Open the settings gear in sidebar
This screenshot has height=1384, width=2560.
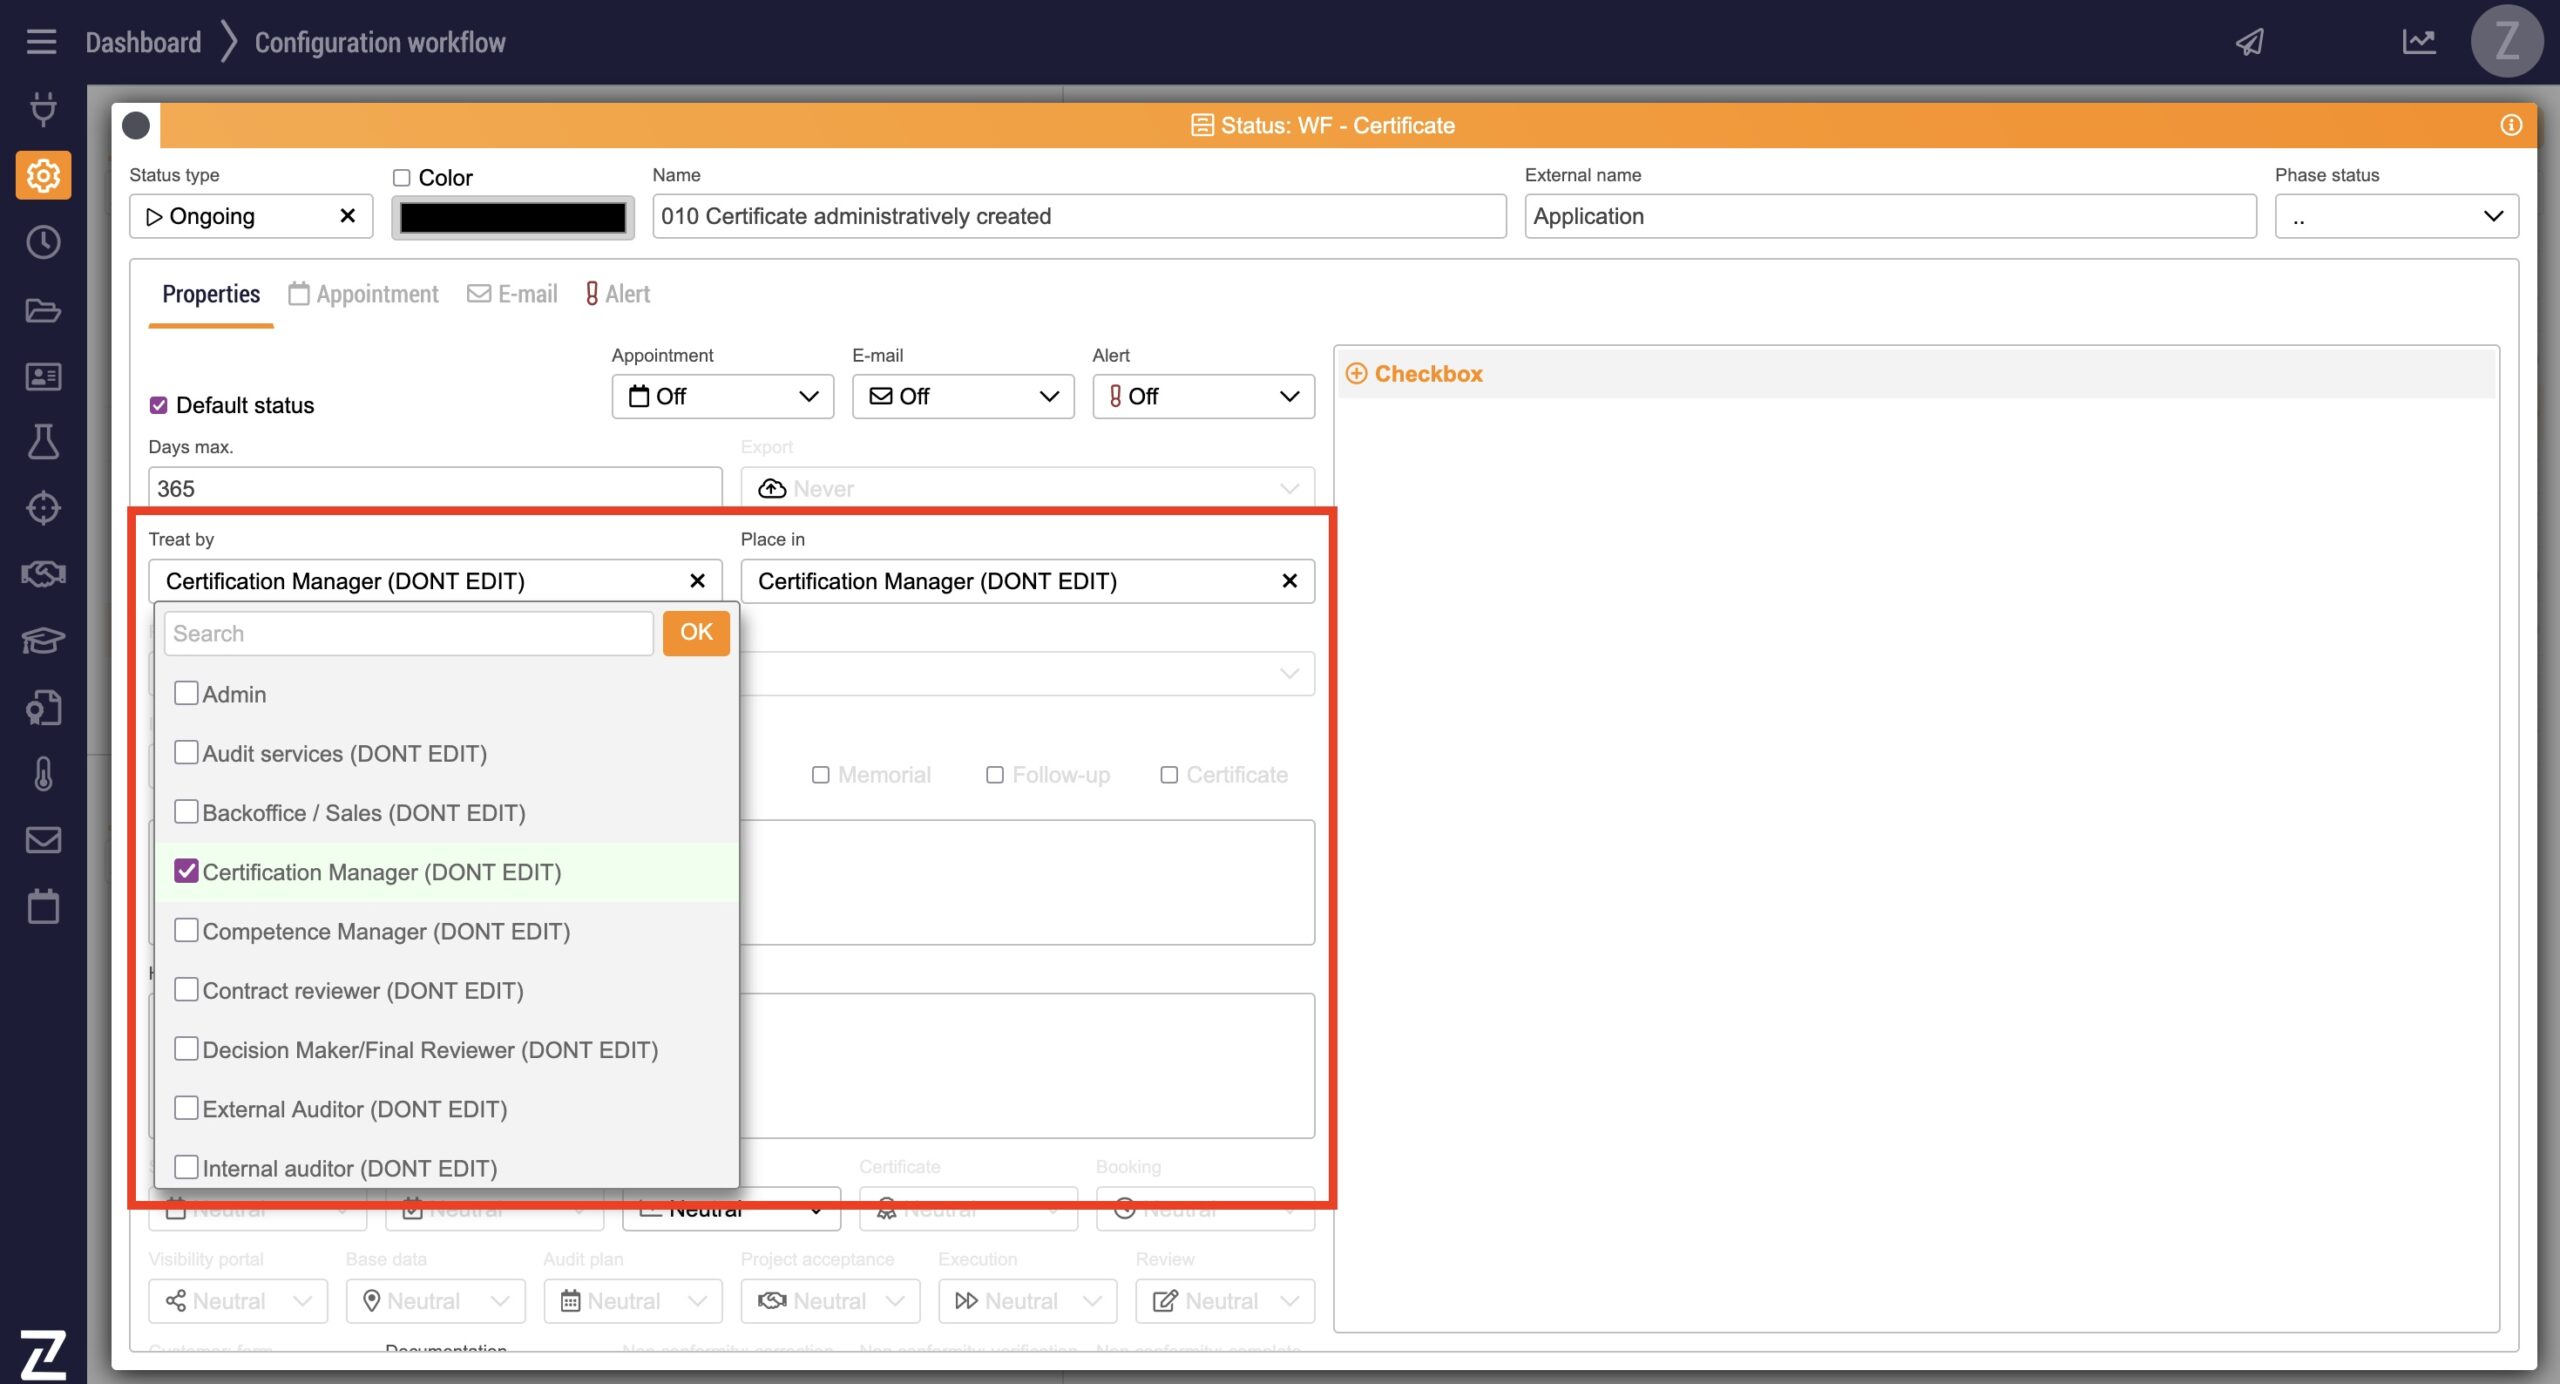click(43, 176)
